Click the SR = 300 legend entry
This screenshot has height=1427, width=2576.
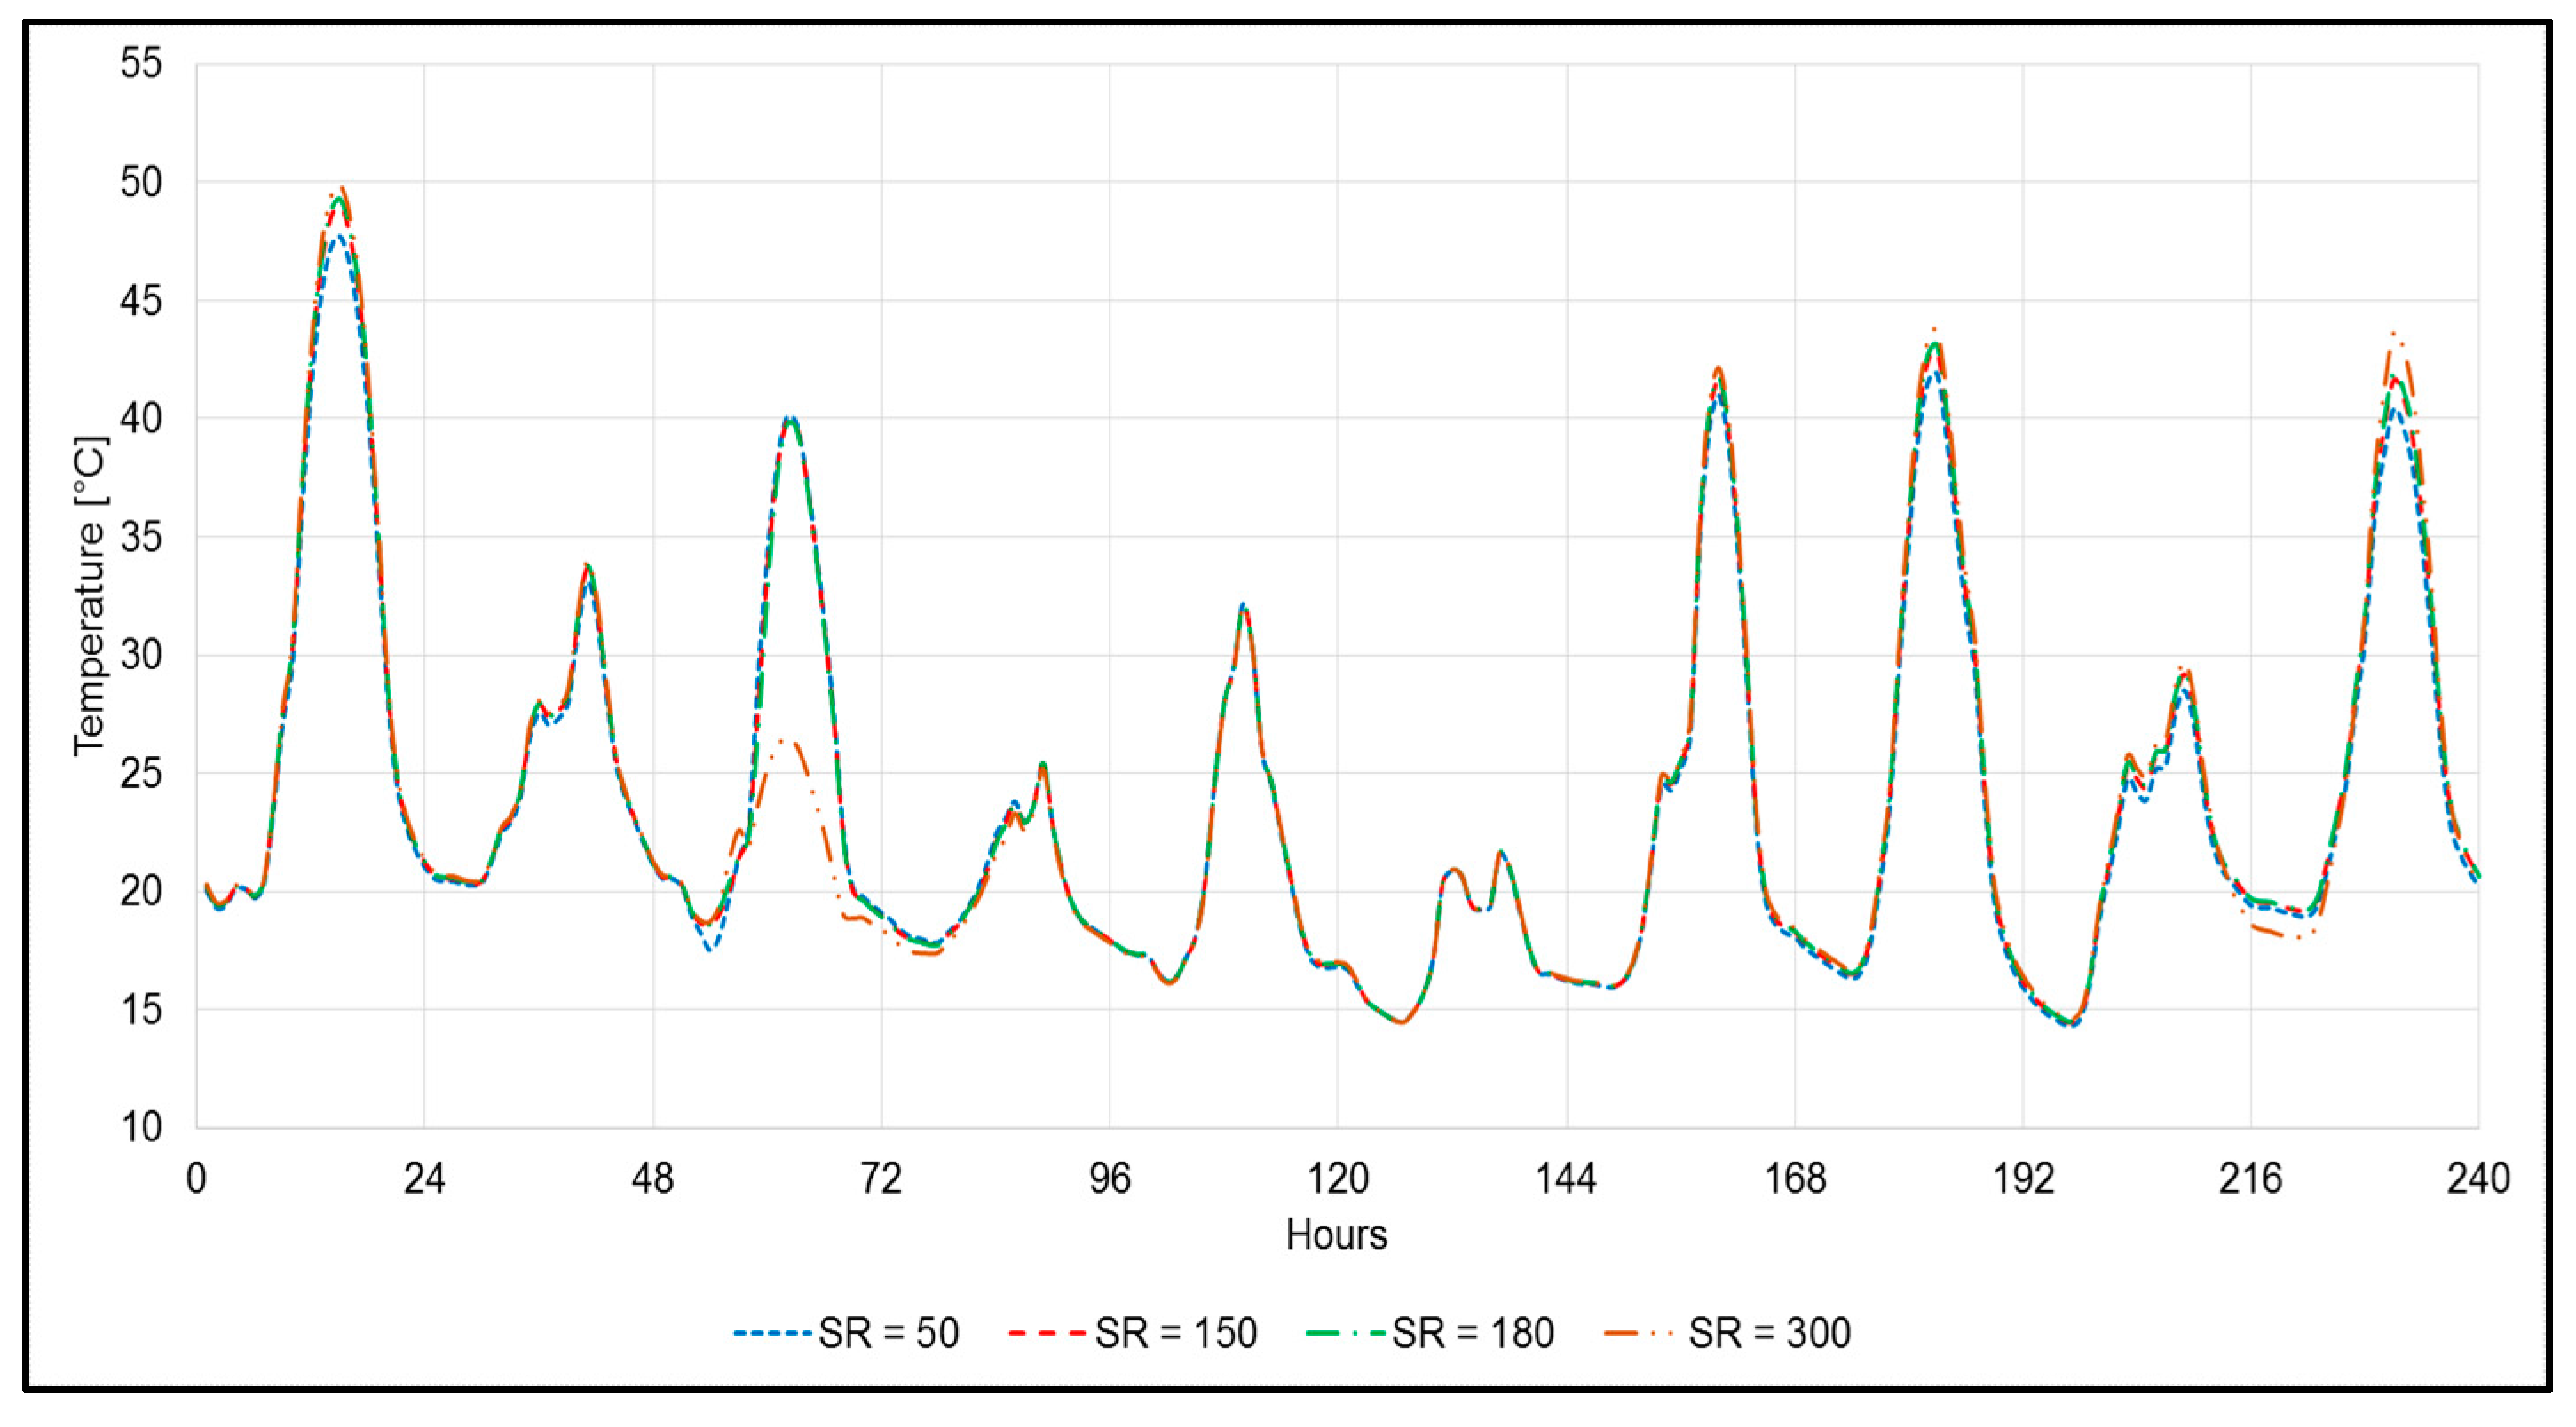(x=1768, y=1333)
